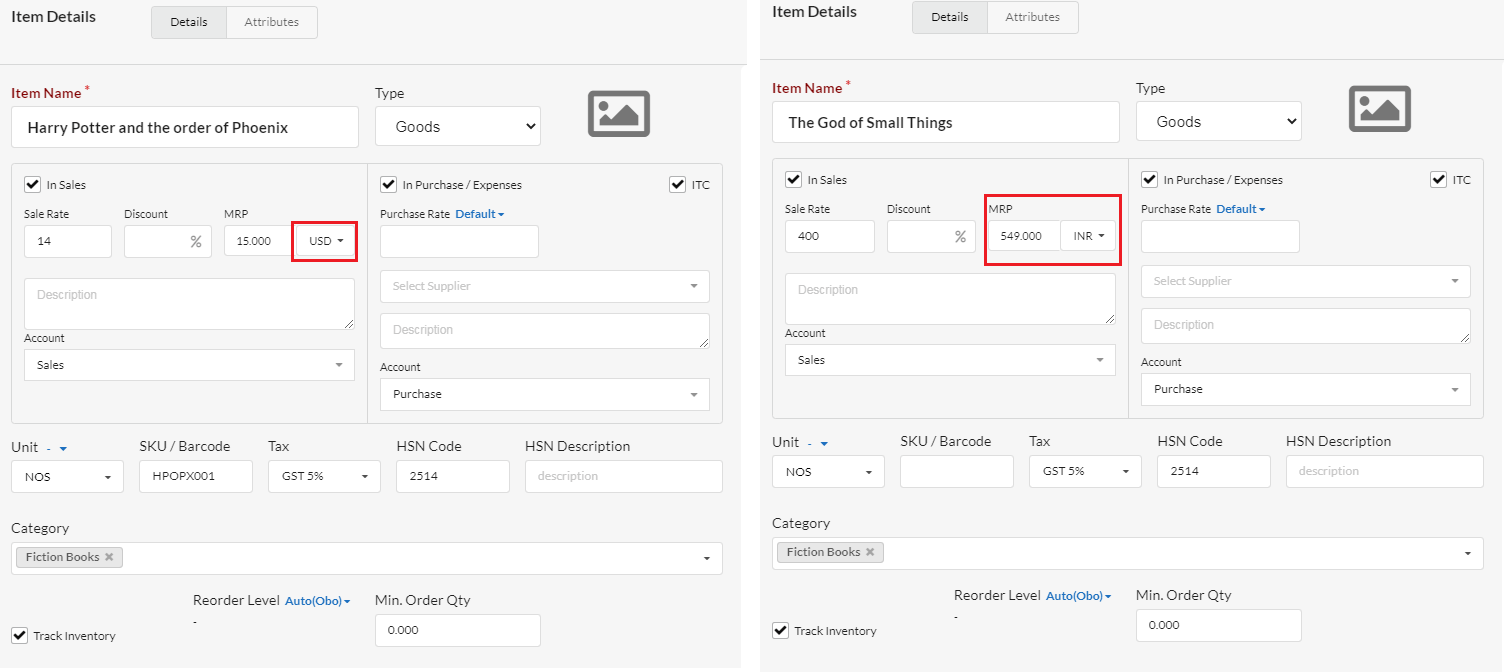Switch to Details tab in left form

[189, 22]
